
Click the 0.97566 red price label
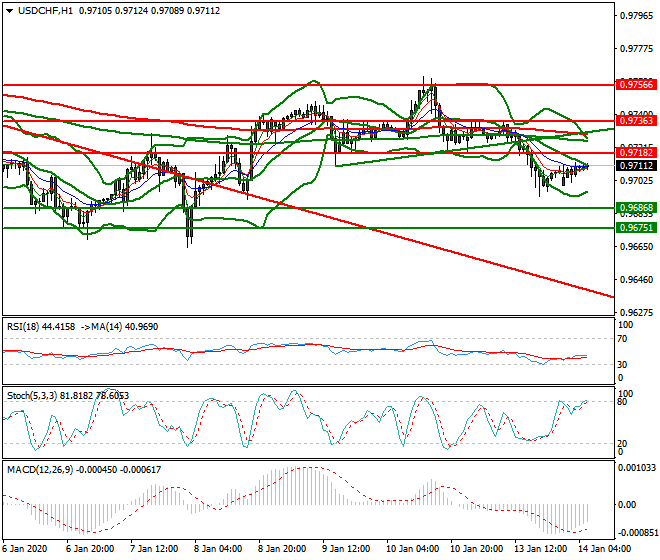636,85
